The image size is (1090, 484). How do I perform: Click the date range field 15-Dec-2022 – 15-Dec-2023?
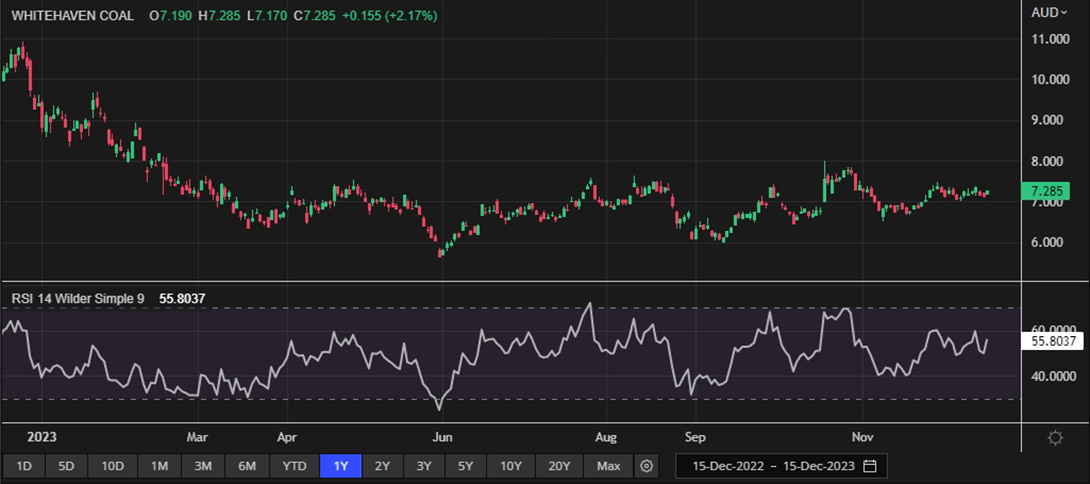781,466
